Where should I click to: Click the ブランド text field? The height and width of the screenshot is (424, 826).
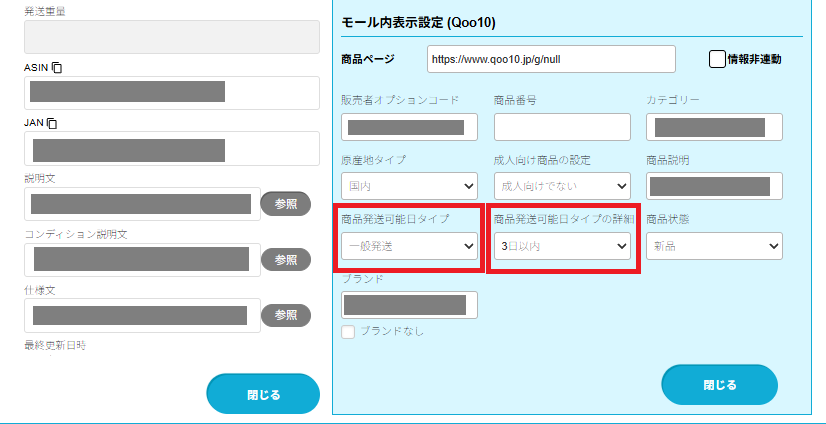click(x=409, y=305)
